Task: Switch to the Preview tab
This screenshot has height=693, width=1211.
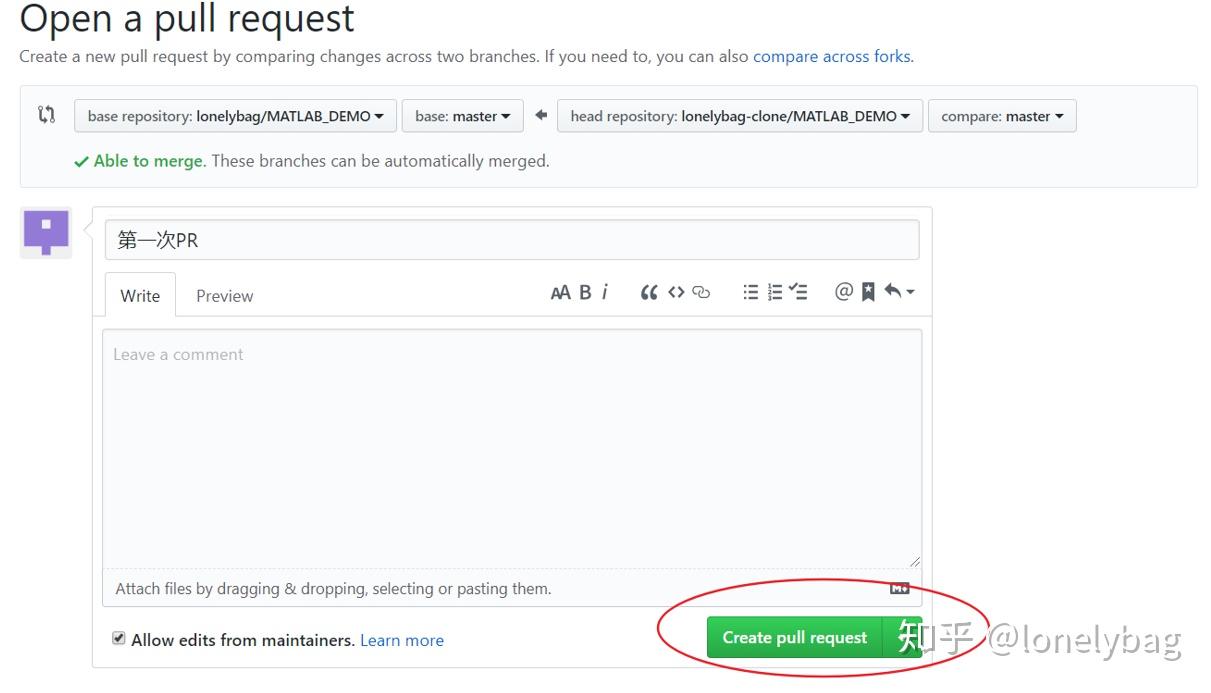Action: (223, 295)
